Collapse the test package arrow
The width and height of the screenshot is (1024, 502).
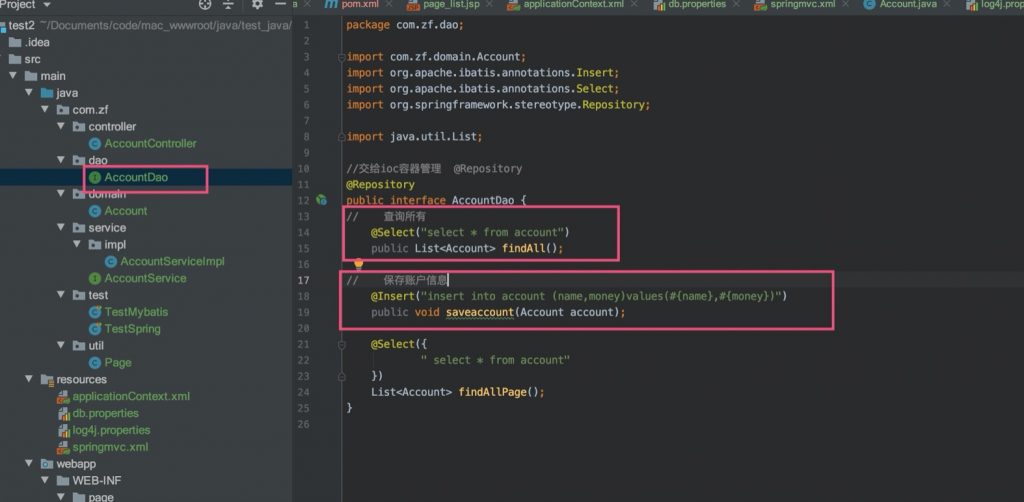(61, 295)
